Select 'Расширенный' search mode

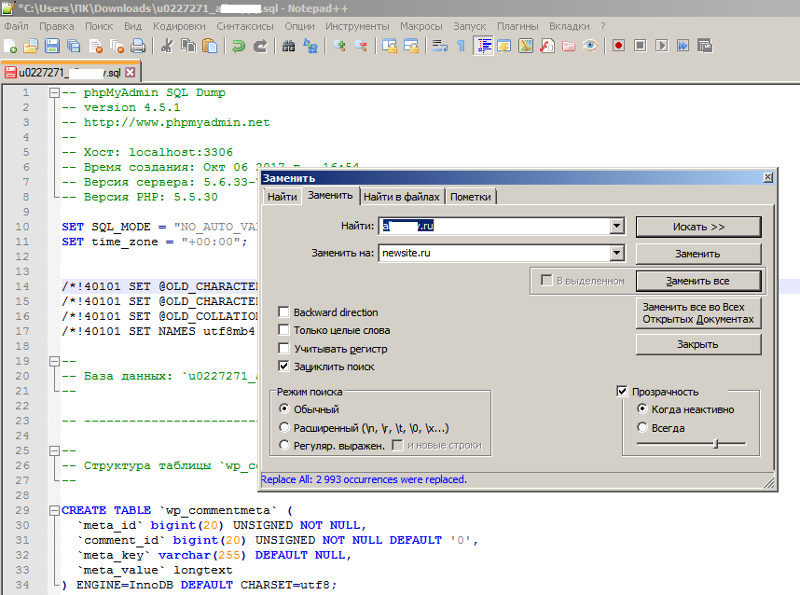pos(284,427)
